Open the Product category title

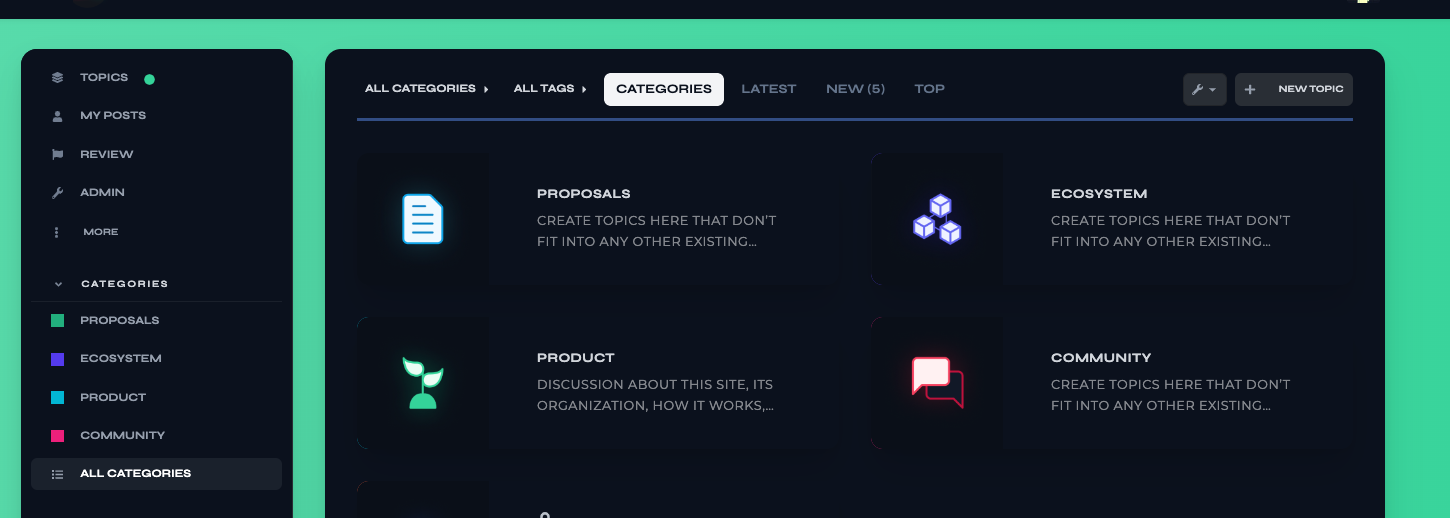click(575, 358)
